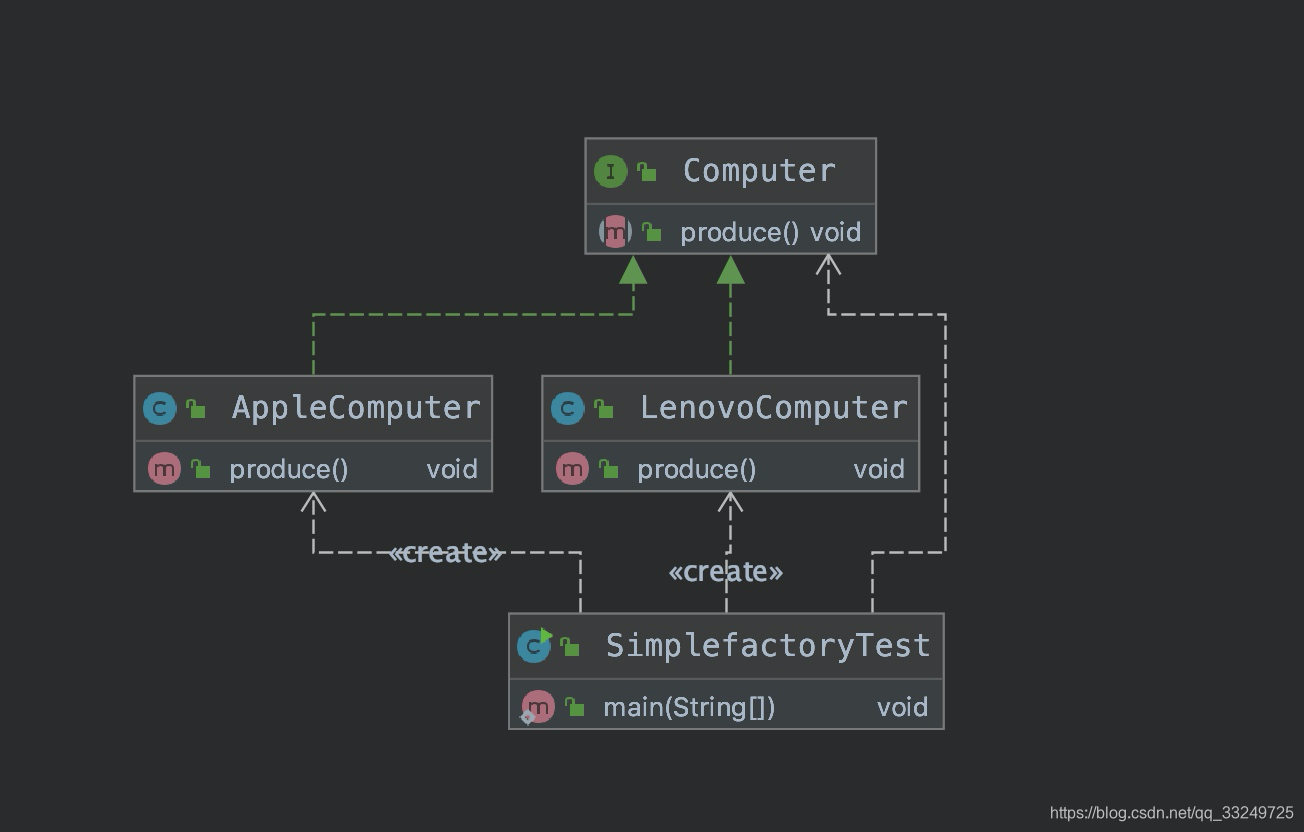Select main(String[]) method in SimplefactoryTest
The image size is (1304, 832).
(x=689, y=707)
